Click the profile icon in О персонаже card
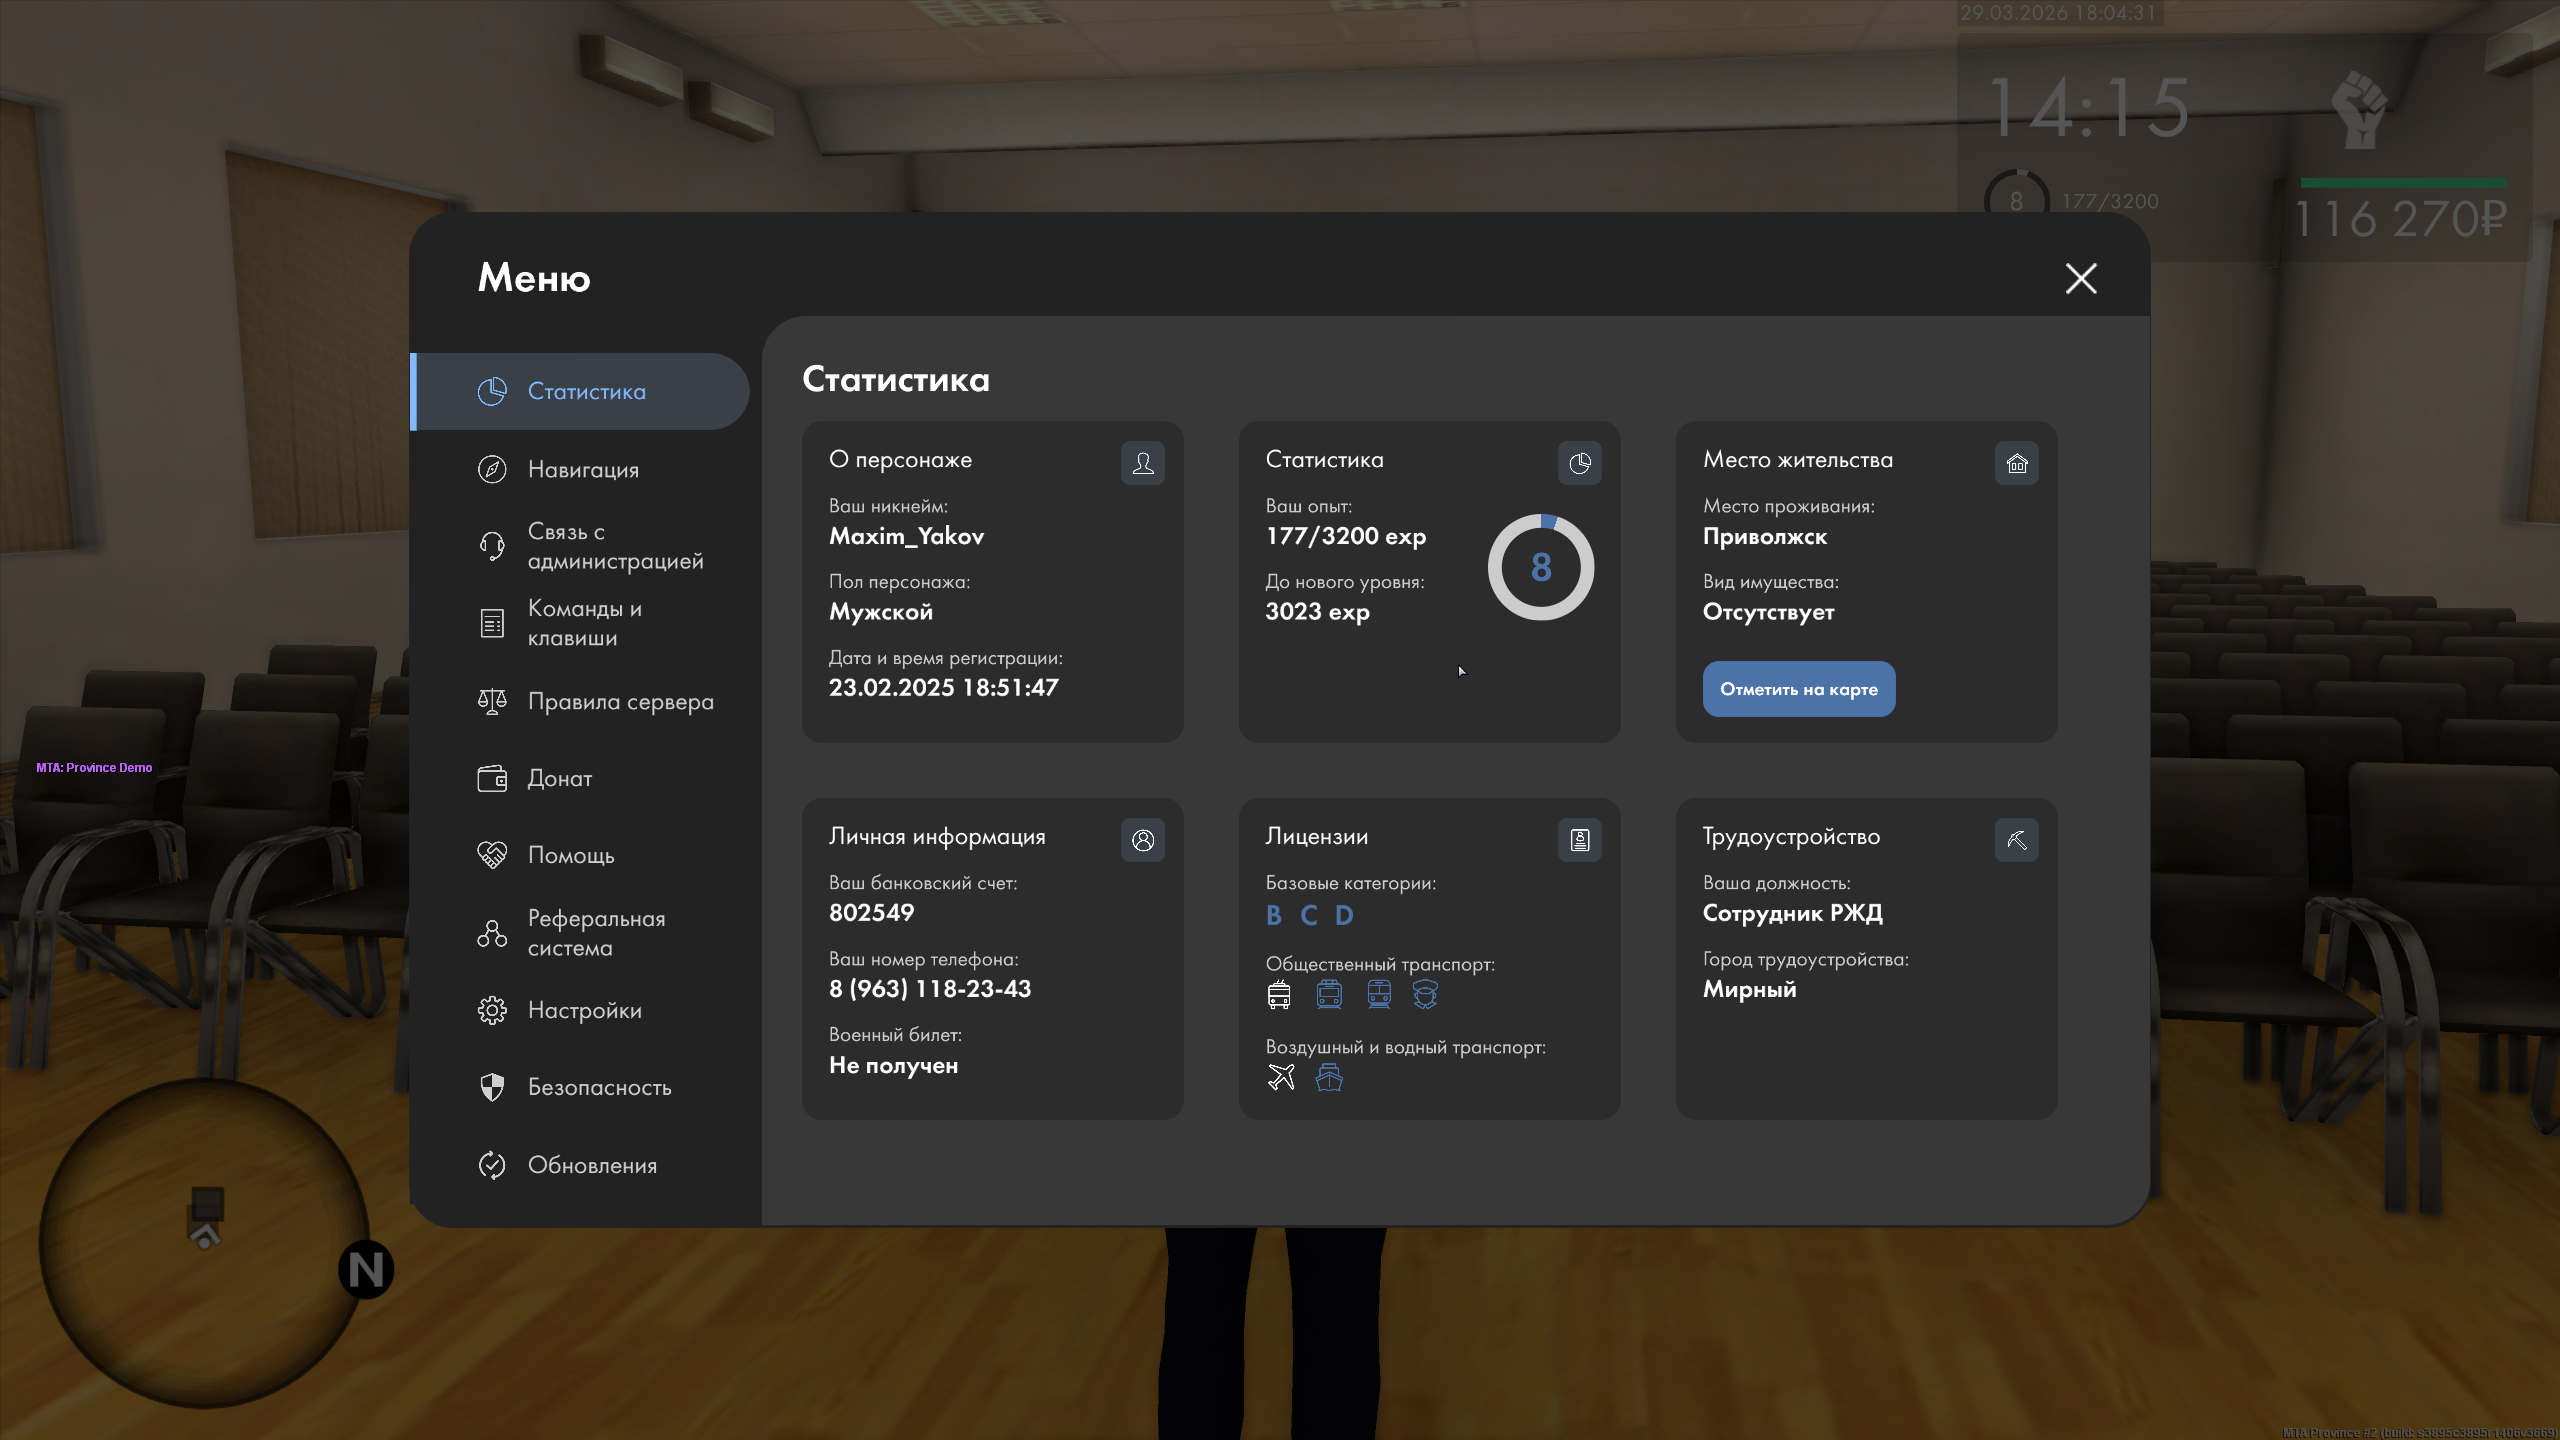The height and width of the screenshot is (1440, 2560). [x=1142, y=463]
